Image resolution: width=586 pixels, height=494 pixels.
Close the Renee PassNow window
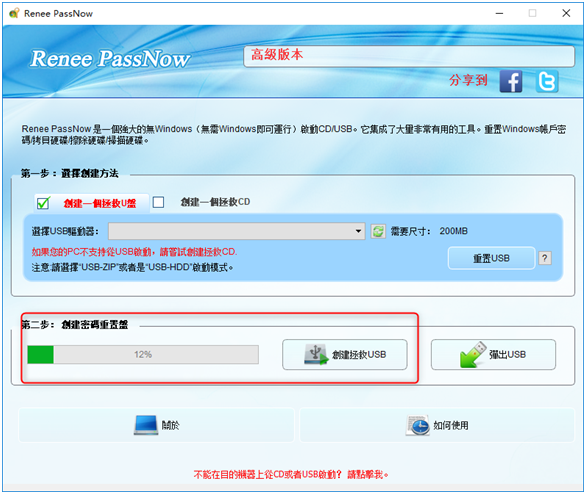coord(566,13)
